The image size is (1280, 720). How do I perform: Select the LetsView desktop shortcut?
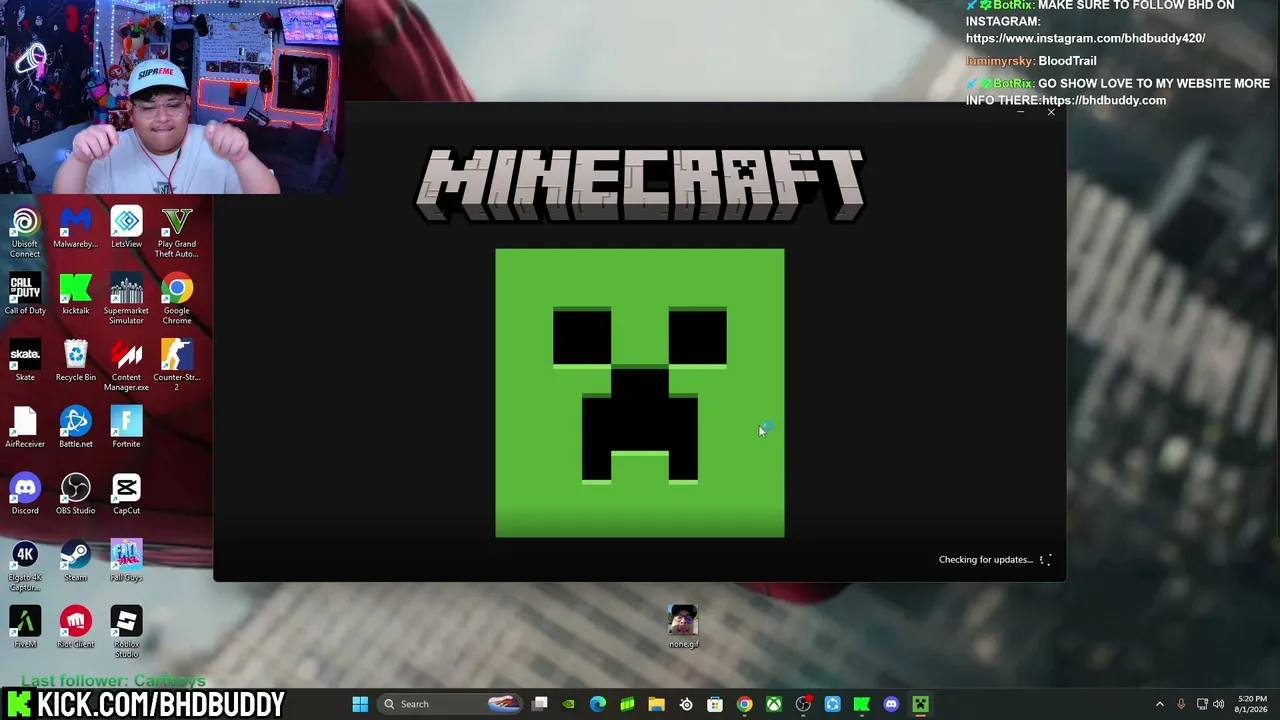tap(126, 228)
